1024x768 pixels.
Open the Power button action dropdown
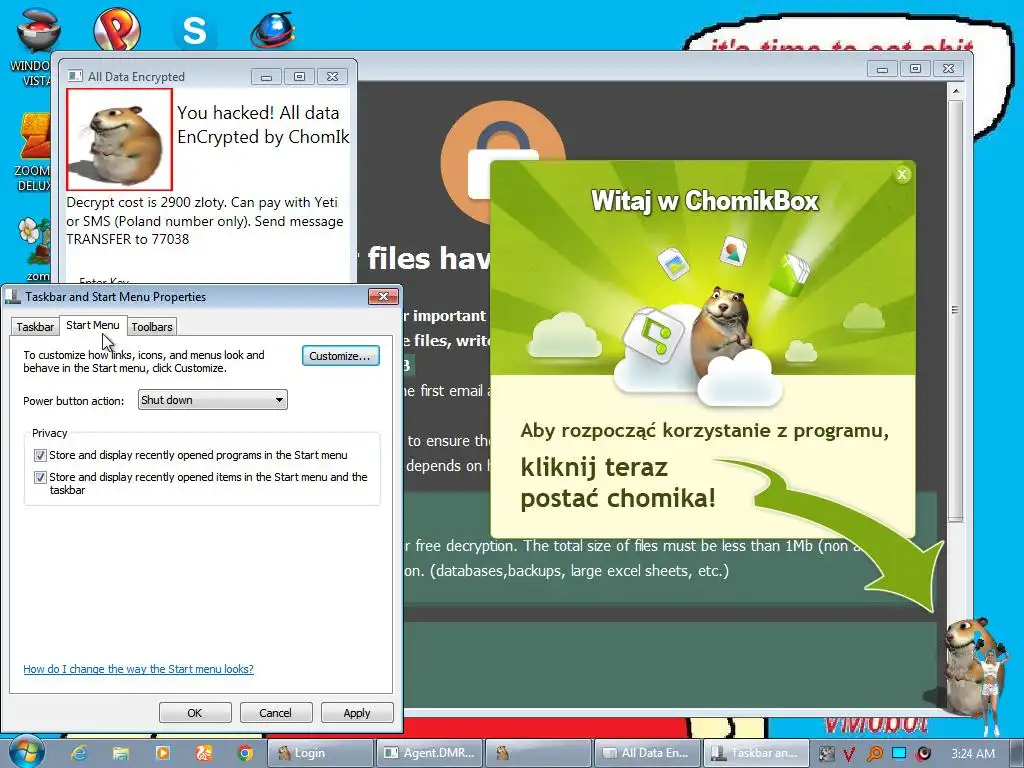pos(212,400)
